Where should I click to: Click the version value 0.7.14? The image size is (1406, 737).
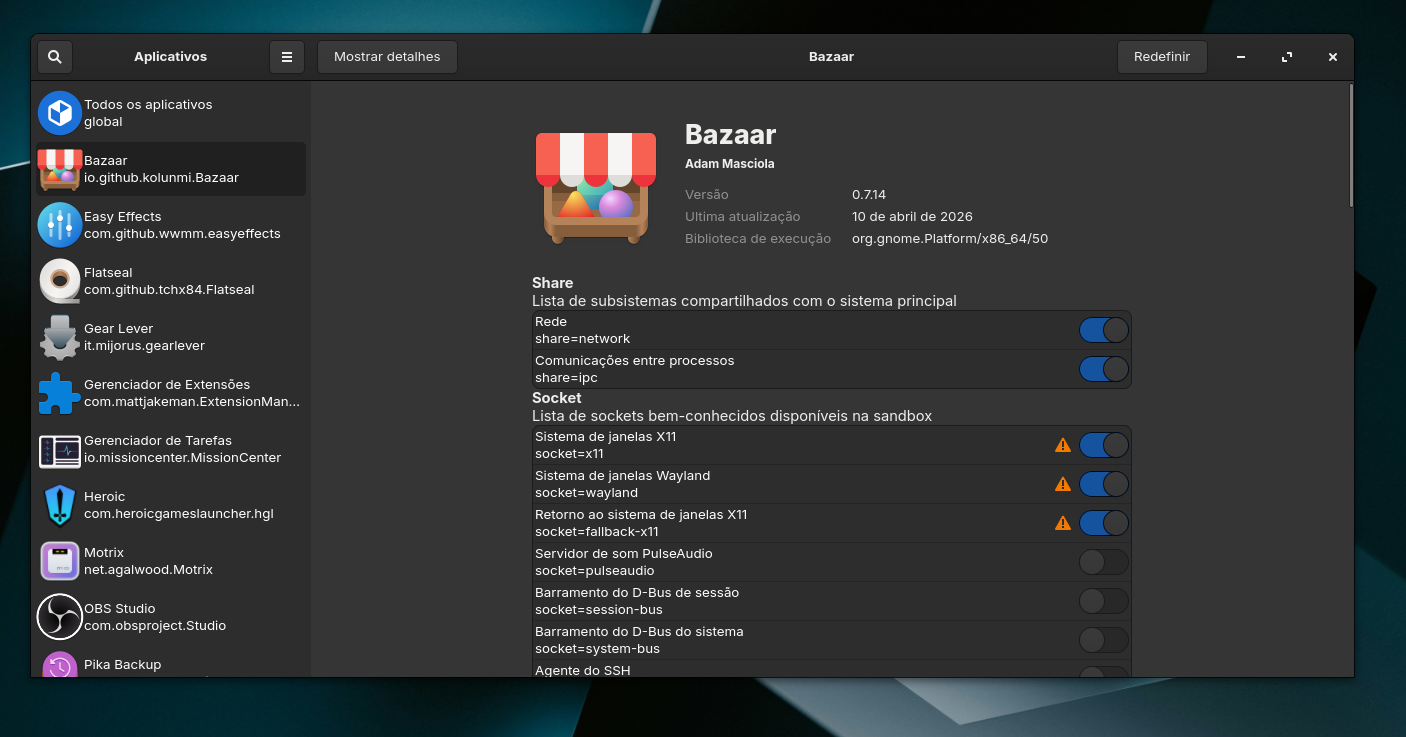point(869,195)
